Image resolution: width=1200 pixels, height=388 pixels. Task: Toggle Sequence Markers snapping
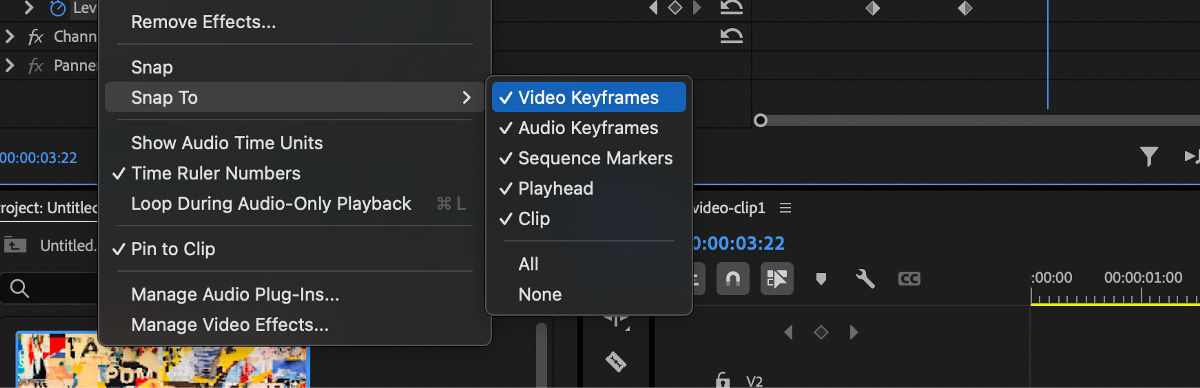589,158
